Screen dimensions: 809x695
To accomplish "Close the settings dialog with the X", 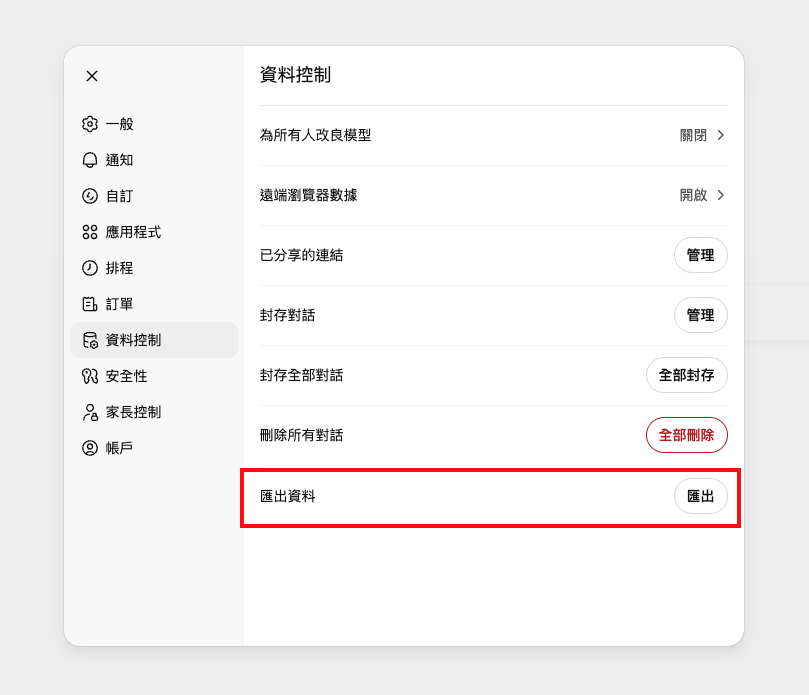I will (91, 76).
